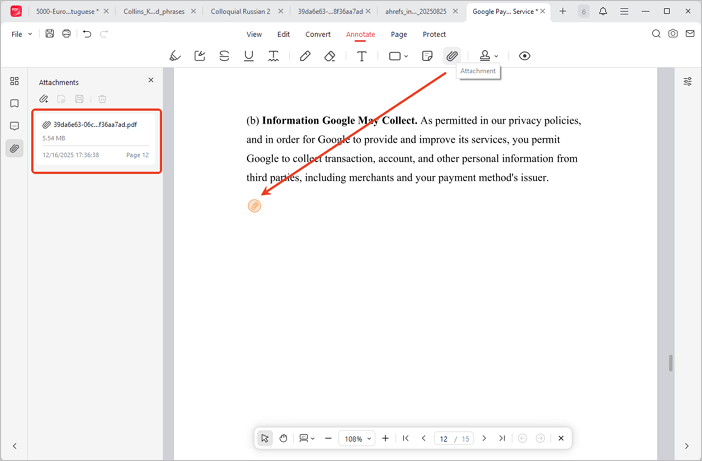Click the page number input field

[444, 439]
